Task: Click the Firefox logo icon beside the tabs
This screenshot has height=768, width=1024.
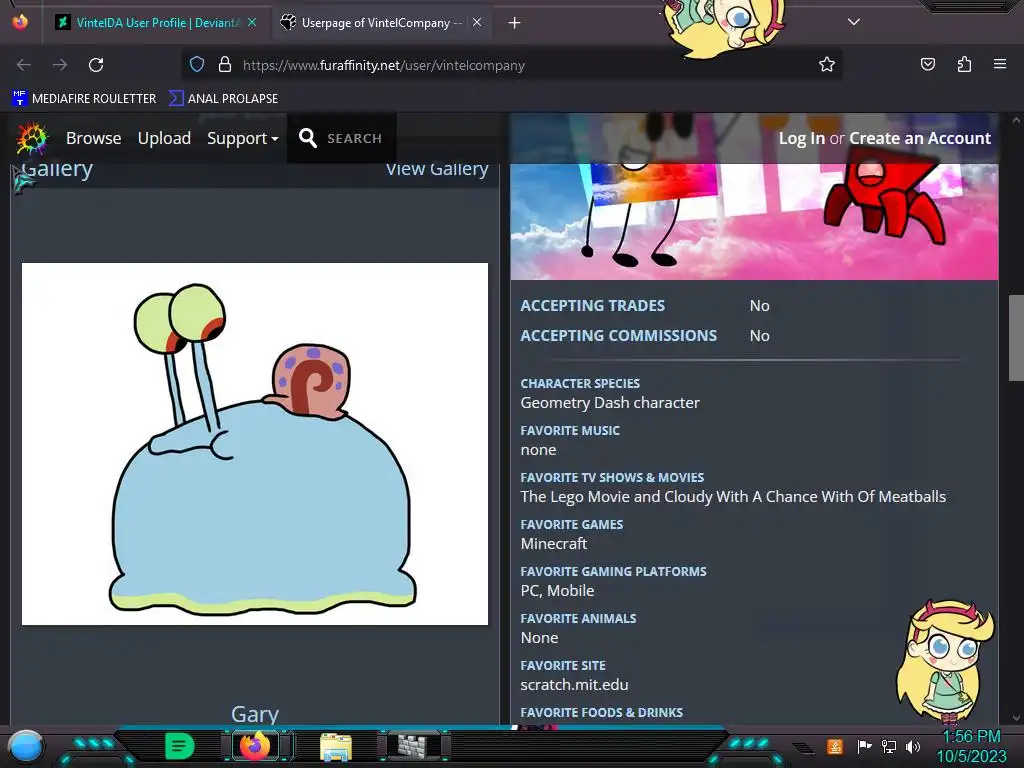Action: (x=20, y=22)
